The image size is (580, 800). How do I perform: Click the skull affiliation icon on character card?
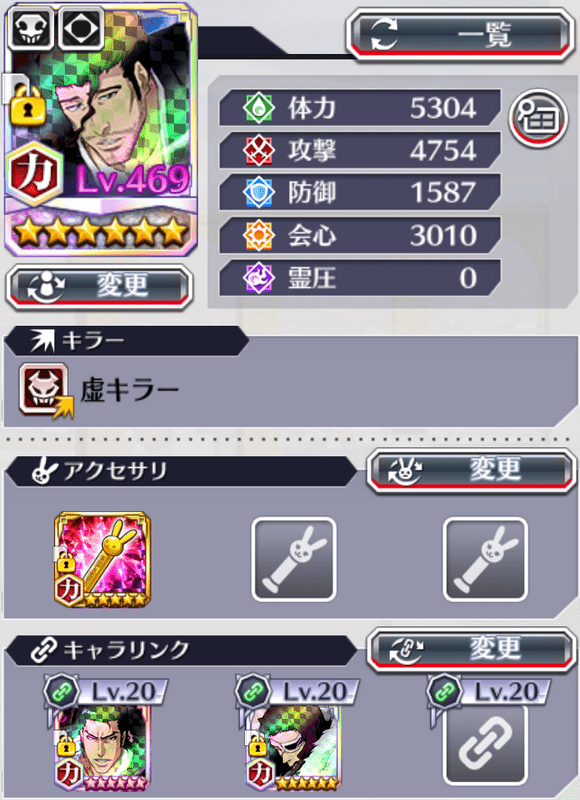pos(31,29)
